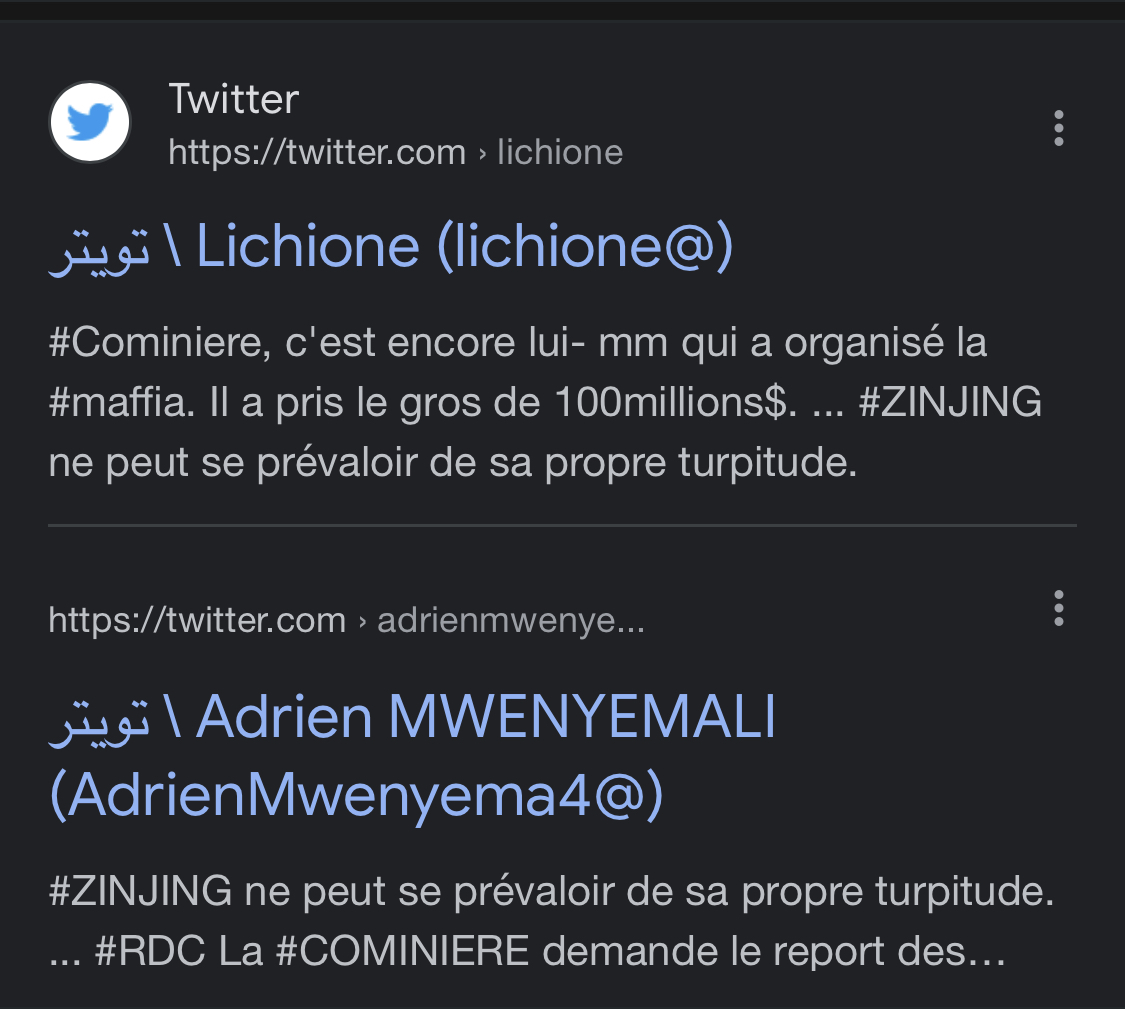Click https://twitter.com URL above Adrien title

tap(197, 620)
